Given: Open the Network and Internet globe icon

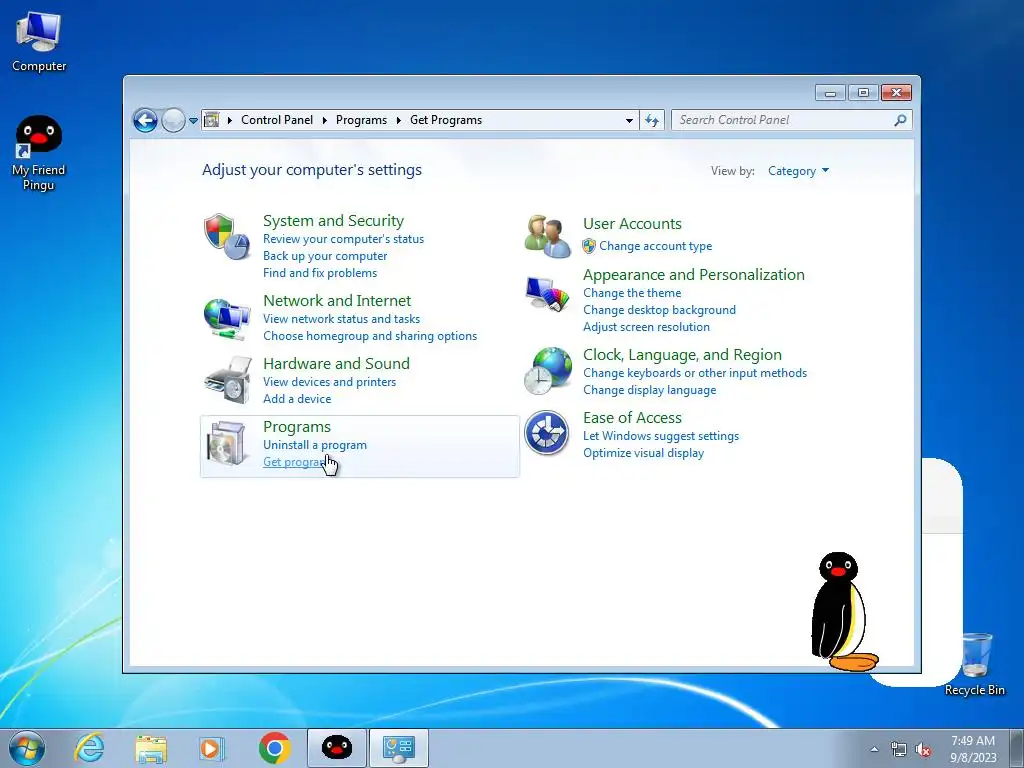Looking at the screenshot, I should (x=227, y=319).
